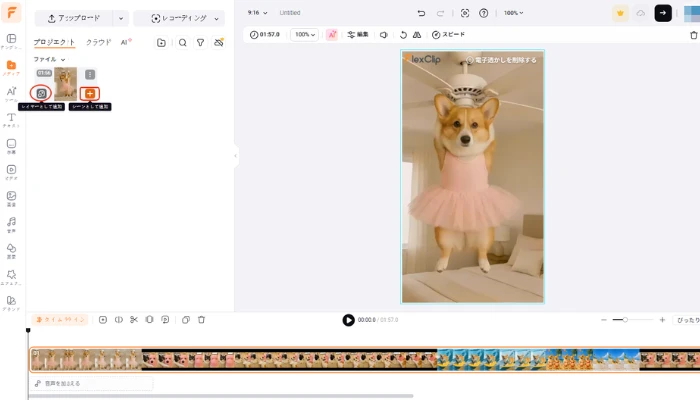The image size is (700, 400).
Task: Open the Templates sidebar panel
Action: point(11,41)
